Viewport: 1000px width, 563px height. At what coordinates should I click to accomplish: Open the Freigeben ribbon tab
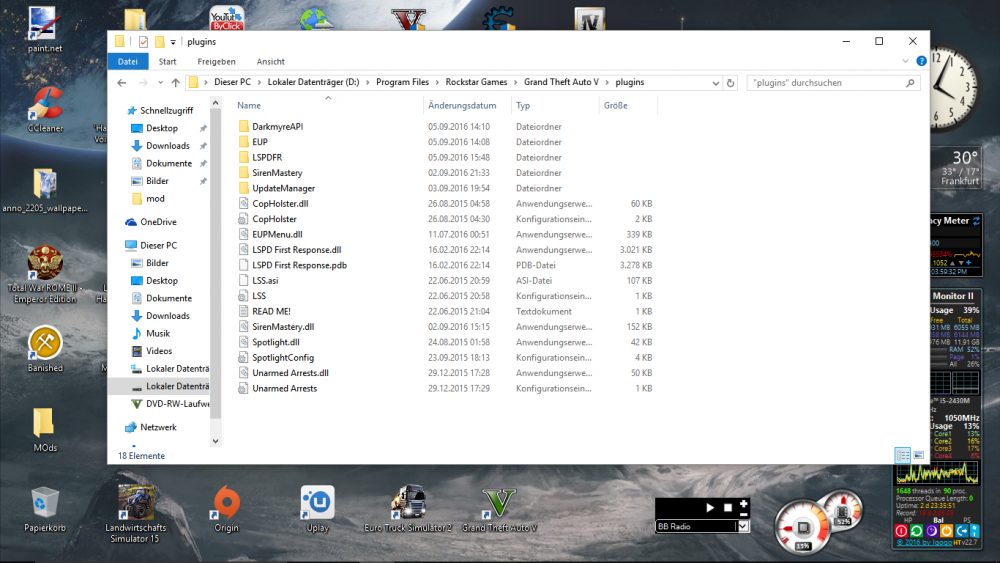216,61
